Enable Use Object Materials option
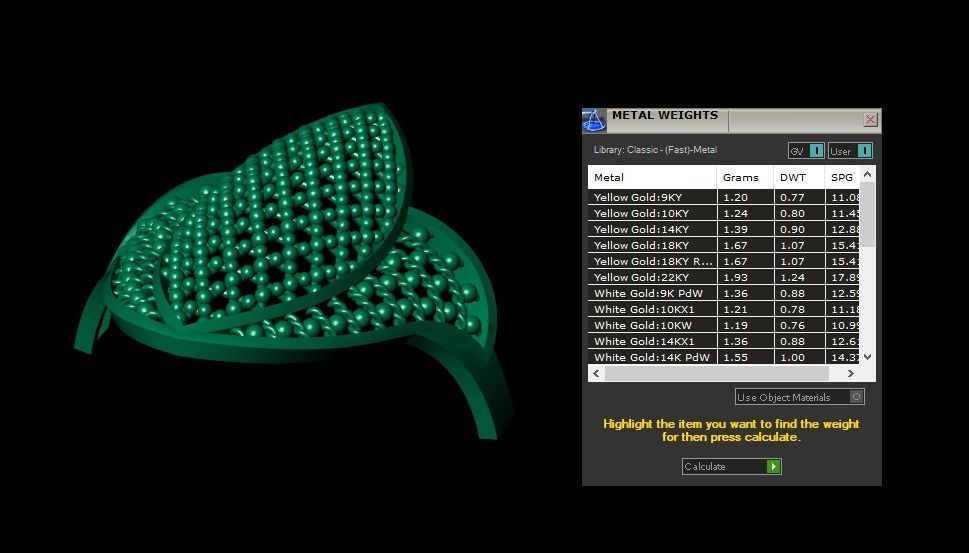Viewport: 969px width, 553px height. click(800, 397)
